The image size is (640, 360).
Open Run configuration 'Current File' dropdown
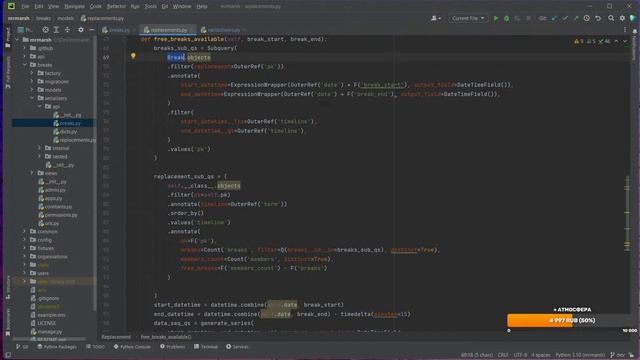pyautogui.click(x=468, y=18)
